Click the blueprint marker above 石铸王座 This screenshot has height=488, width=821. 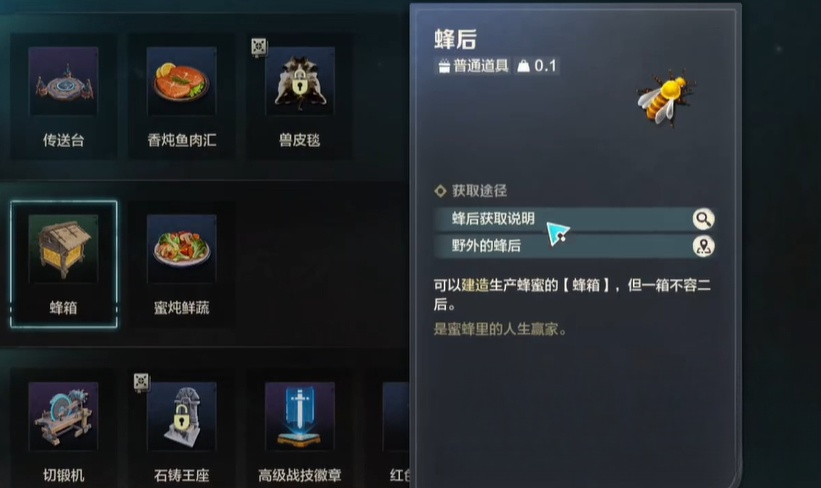point(141,382)
